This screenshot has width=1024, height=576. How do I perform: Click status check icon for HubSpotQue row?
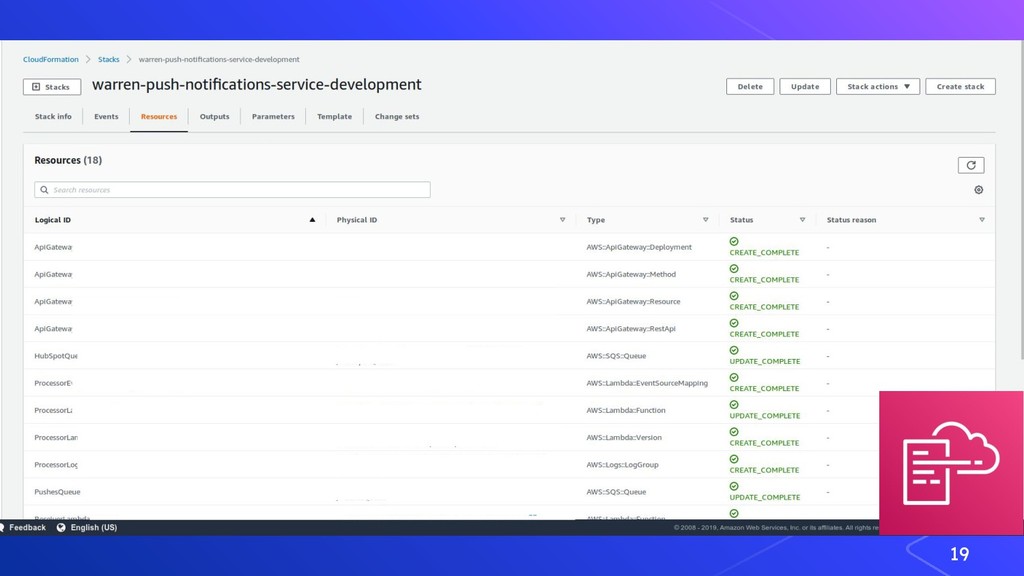coord(734,351)
